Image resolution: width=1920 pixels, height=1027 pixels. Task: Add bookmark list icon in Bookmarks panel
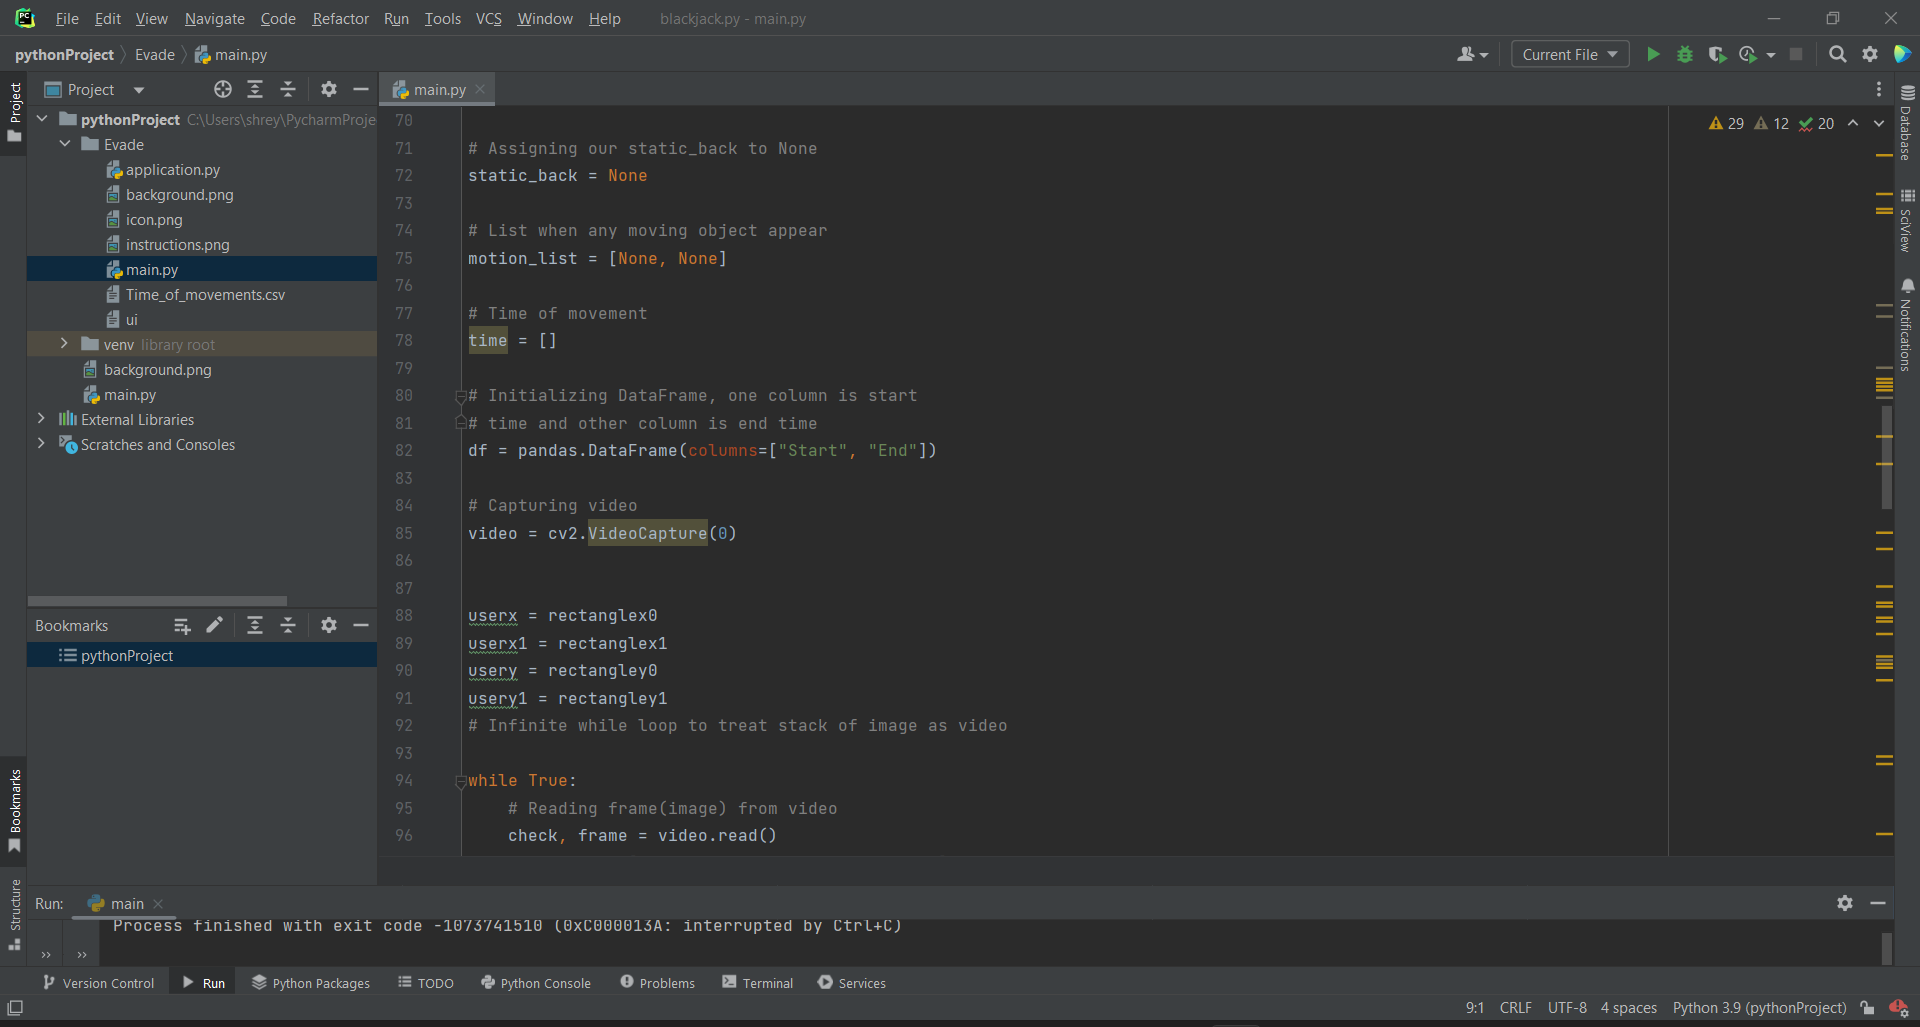tap(182, 626)
